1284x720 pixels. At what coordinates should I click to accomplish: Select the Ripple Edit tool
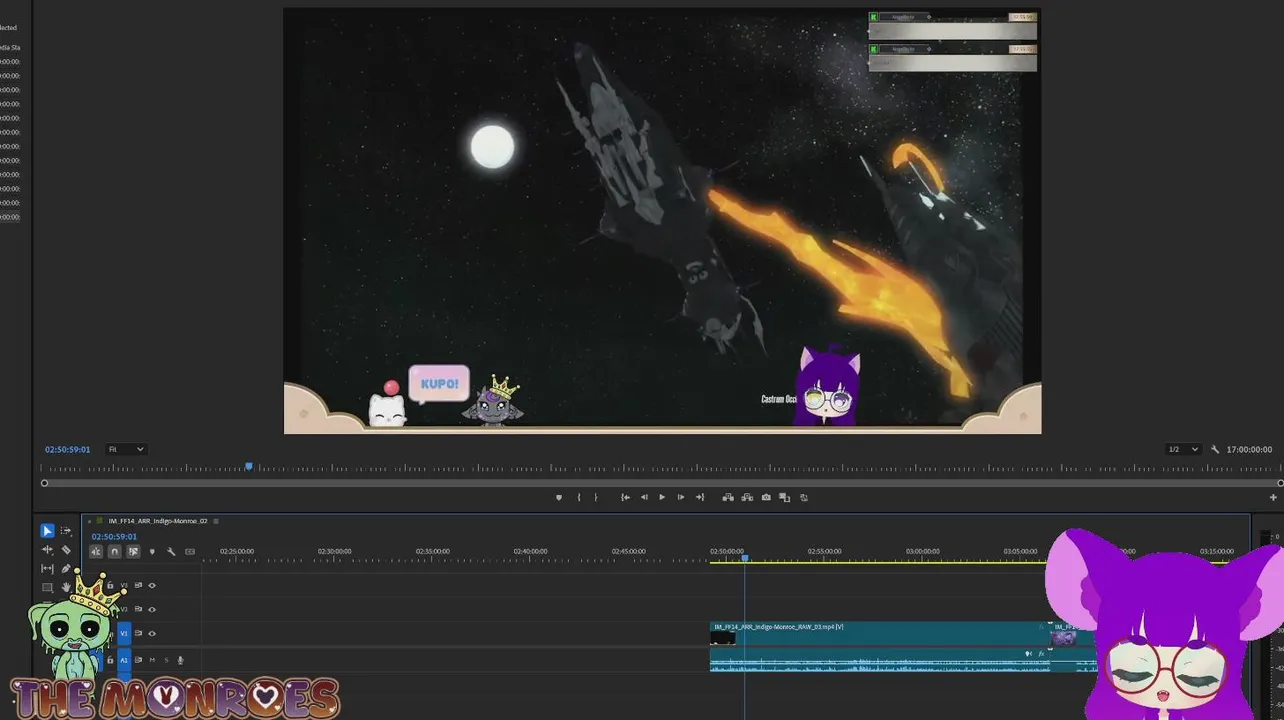click(47, 550)
